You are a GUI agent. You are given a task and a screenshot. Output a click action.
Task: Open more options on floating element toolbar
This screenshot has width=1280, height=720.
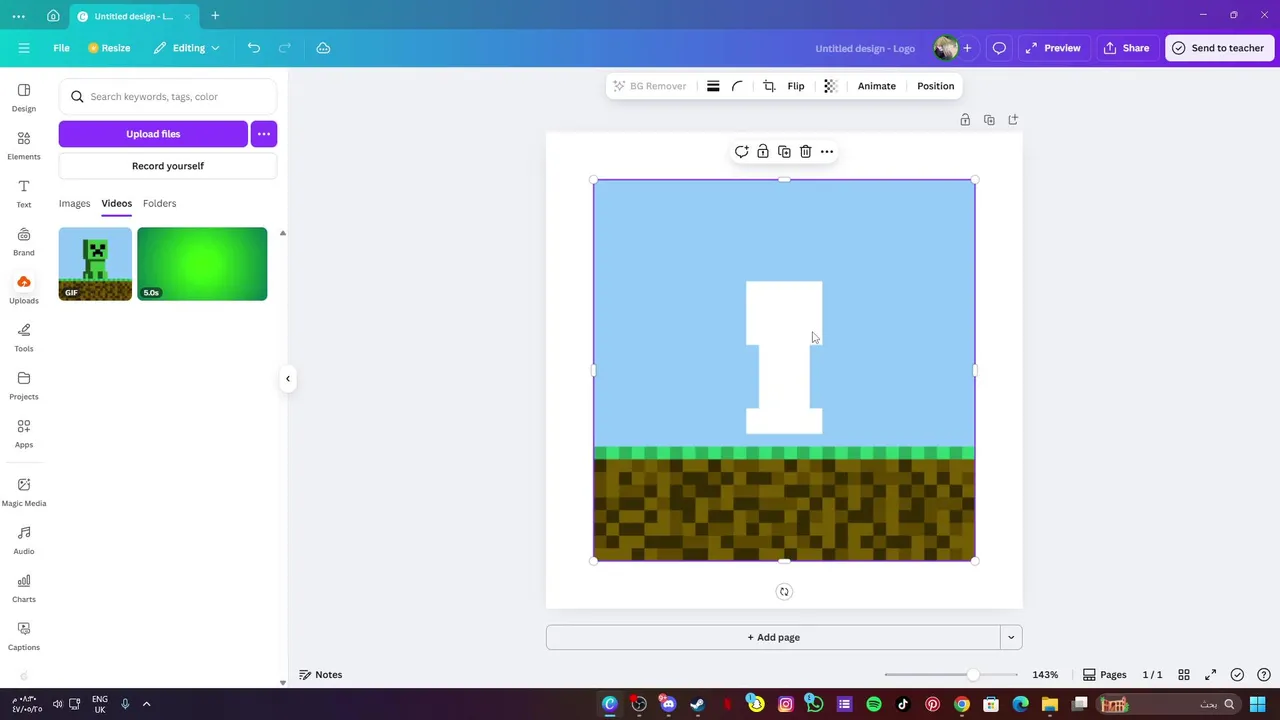(827, 152)
